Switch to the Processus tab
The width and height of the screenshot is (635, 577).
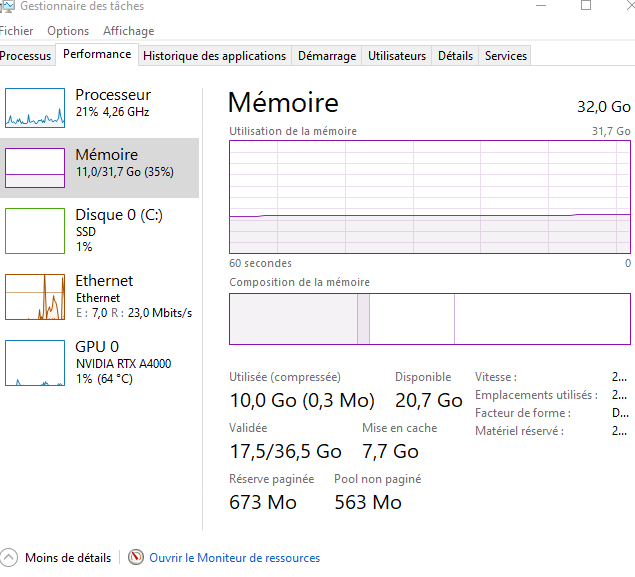tap(26, 56)
